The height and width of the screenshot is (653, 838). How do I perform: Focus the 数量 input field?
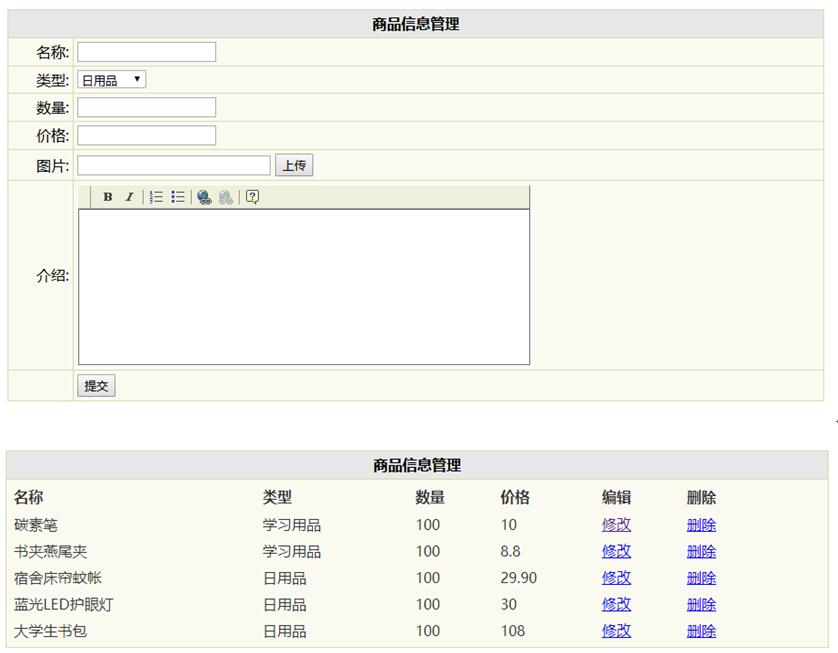pos(146,107)
